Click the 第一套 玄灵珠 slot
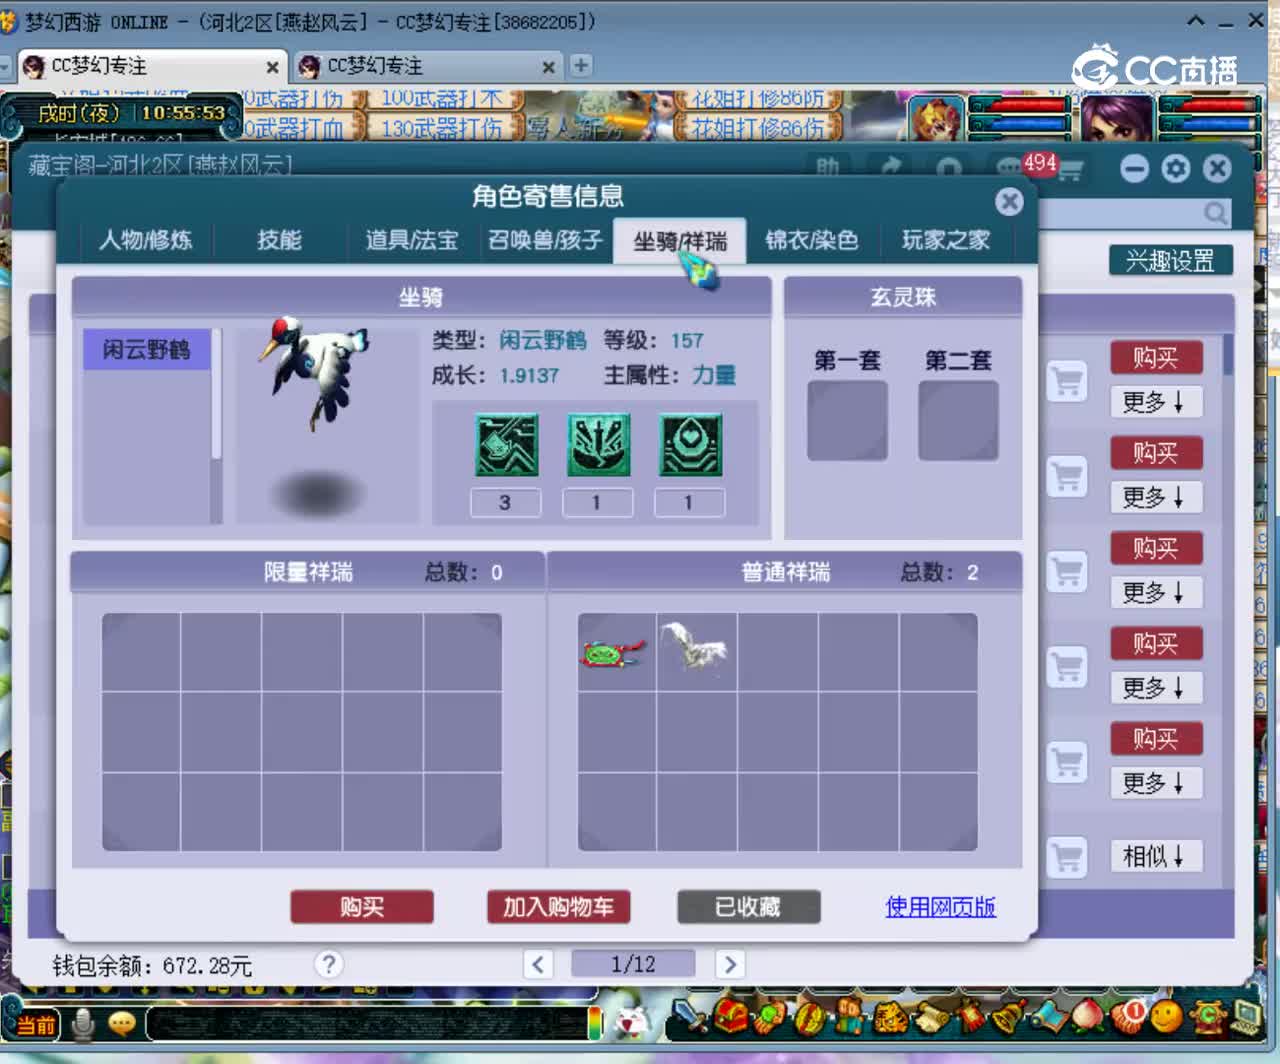 [x=847, y=421]
